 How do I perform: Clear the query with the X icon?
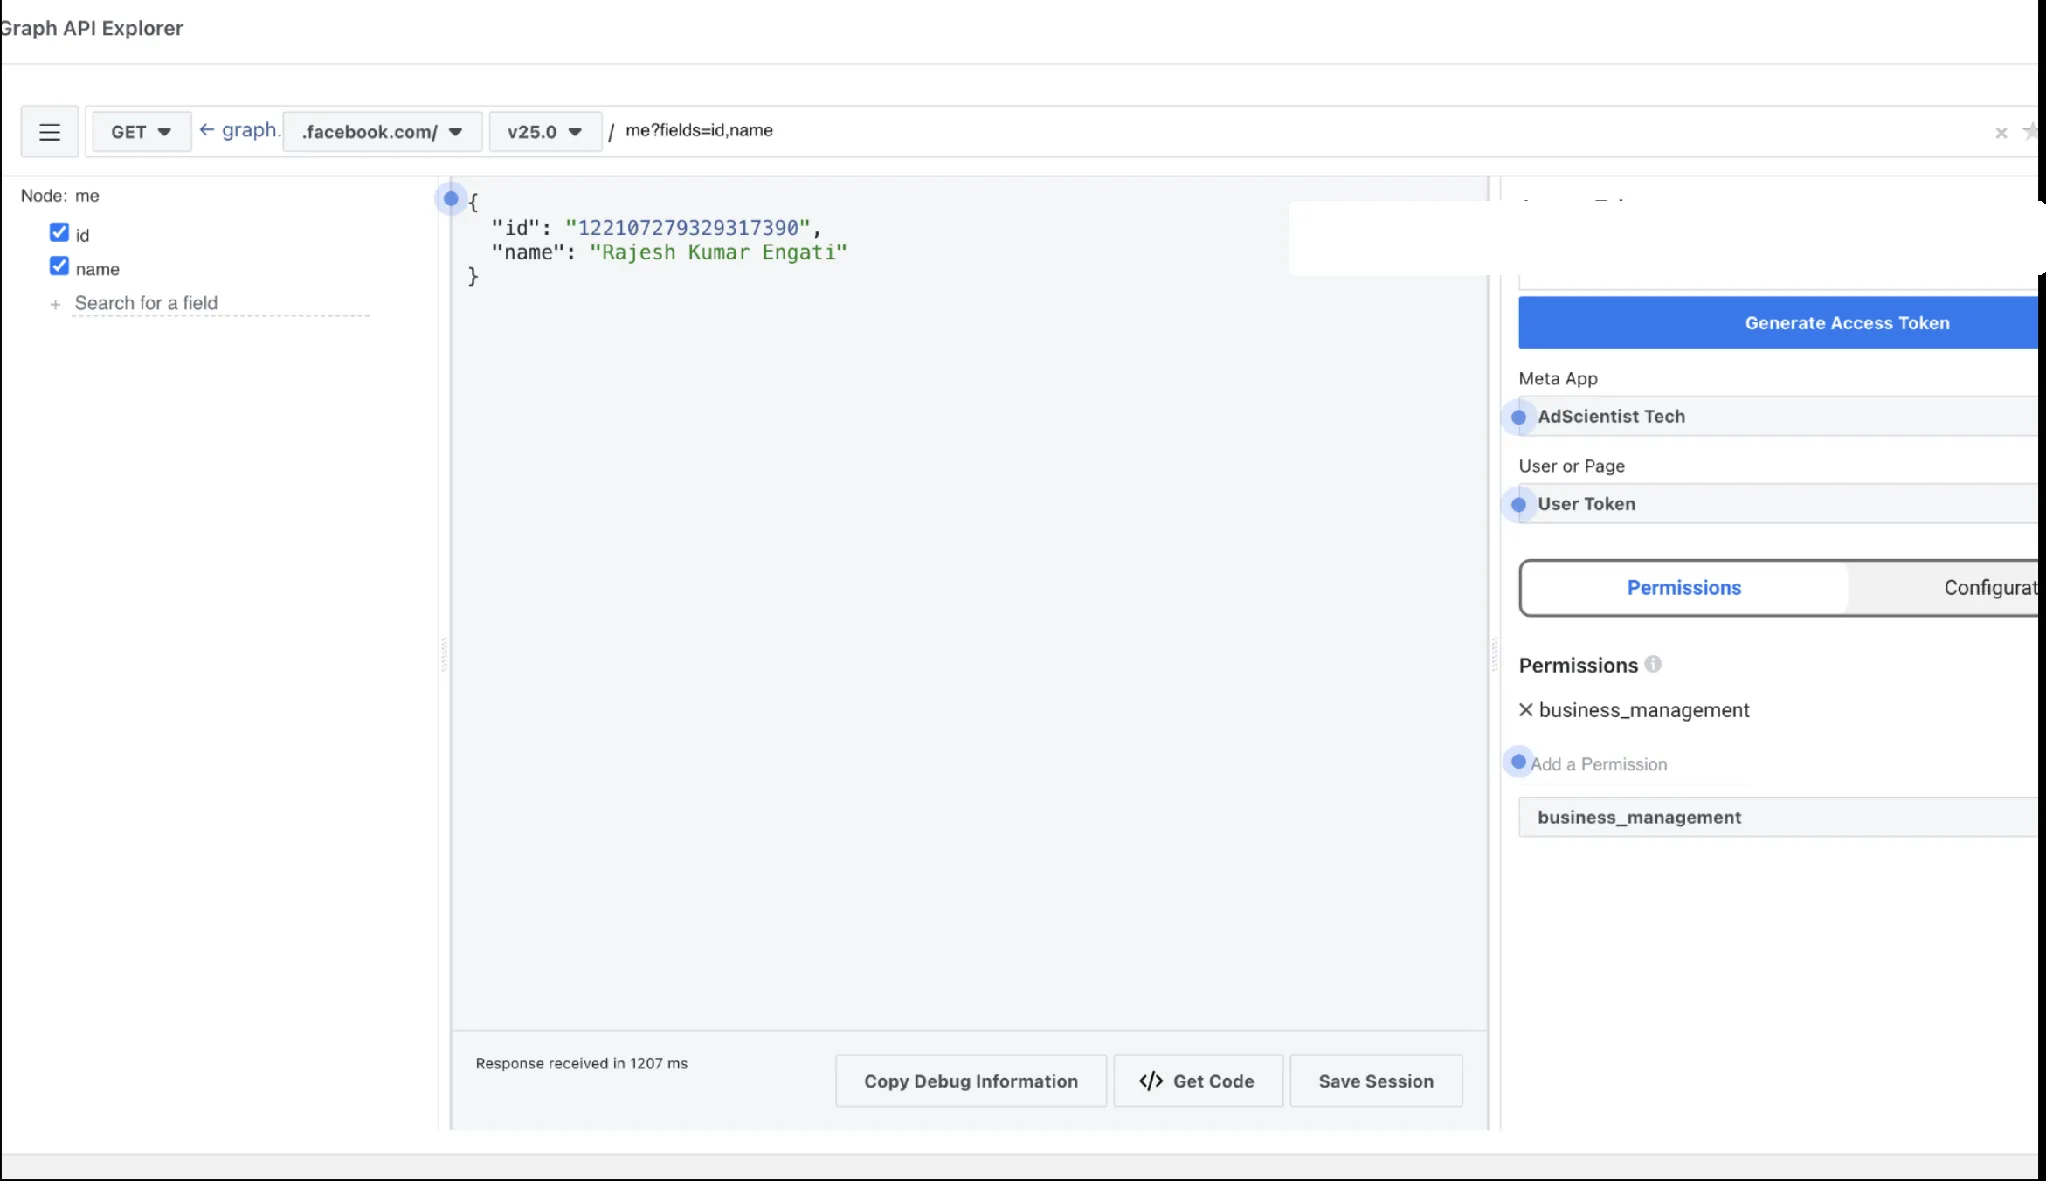pyautogui.click(x=2001, y=133)
